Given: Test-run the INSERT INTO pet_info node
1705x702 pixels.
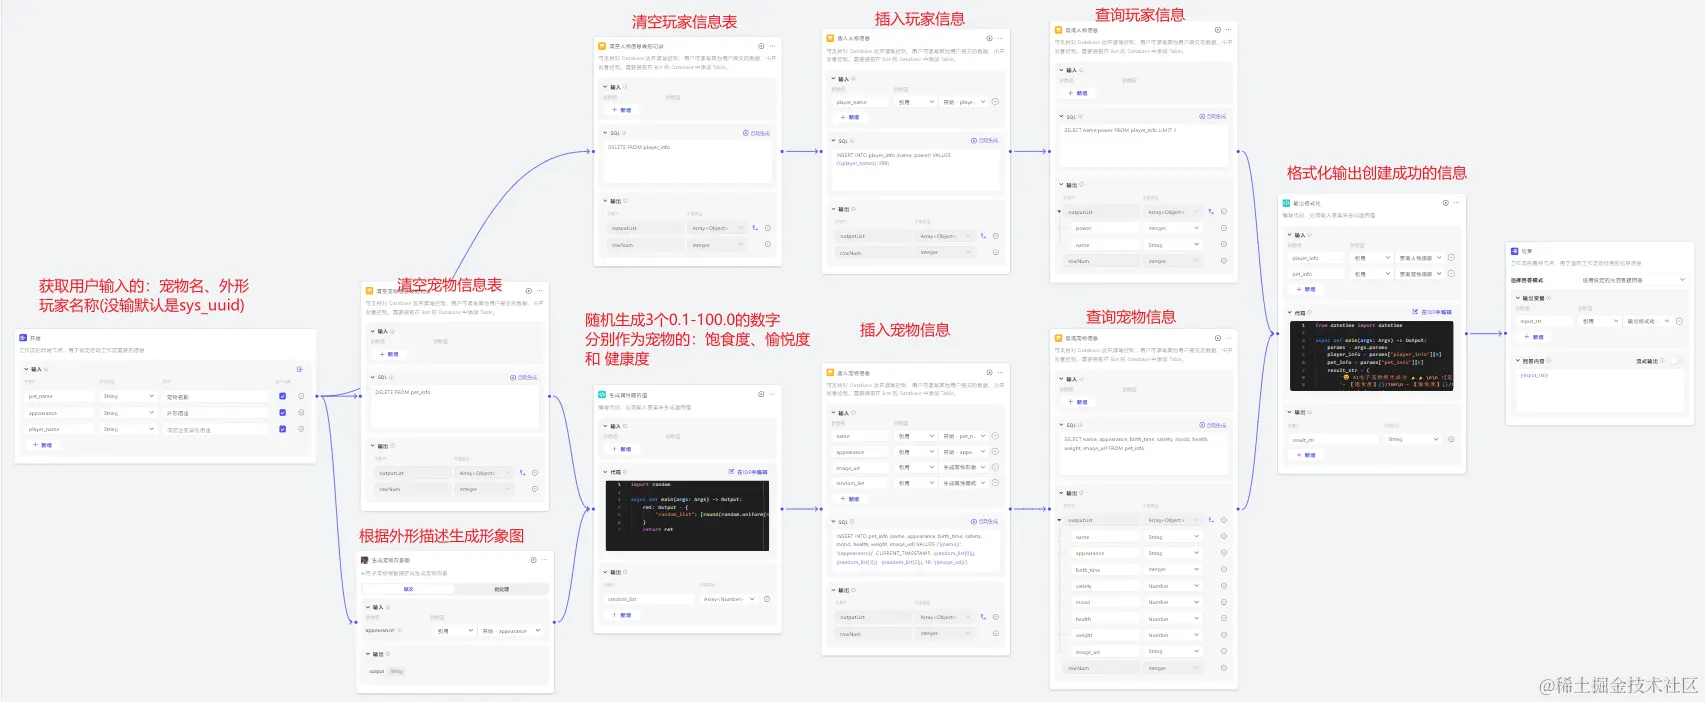Looking at the screenshot, I should 989,373.
